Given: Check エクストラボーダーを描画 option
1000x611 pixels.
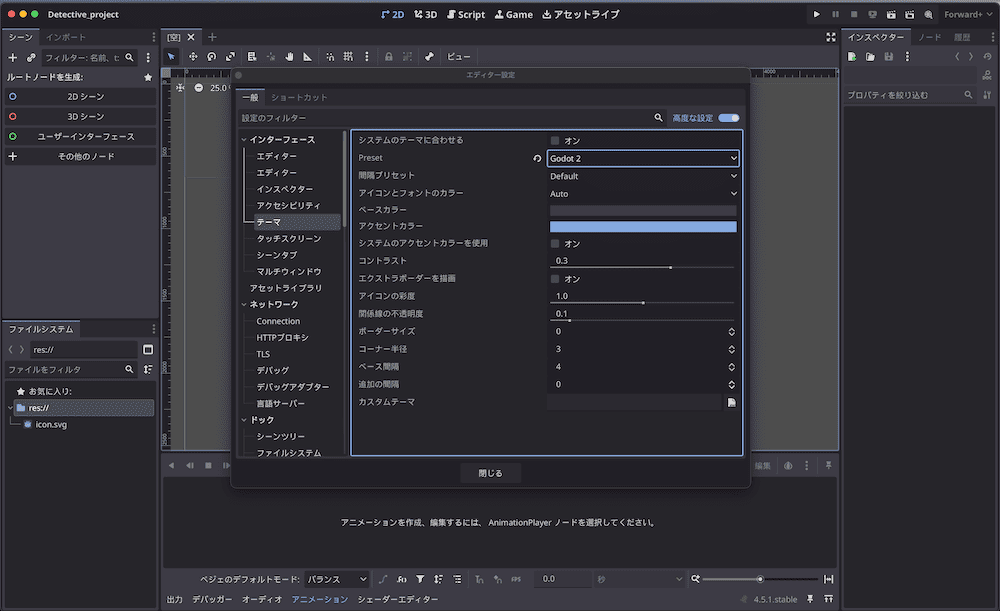Looking at the screenshot, I should point(556,278).
